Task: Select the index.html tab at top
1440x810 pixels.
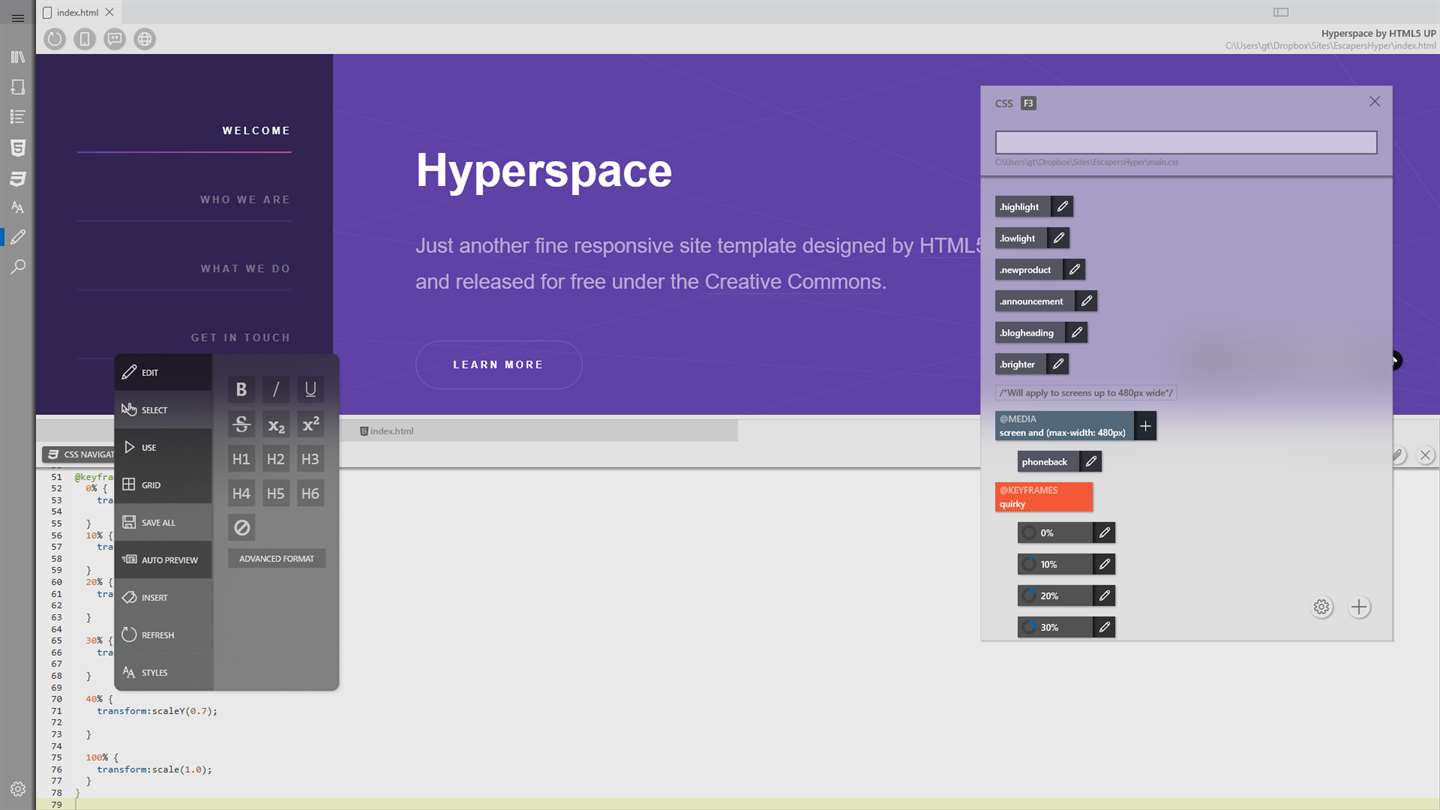Action: point(78,12)
